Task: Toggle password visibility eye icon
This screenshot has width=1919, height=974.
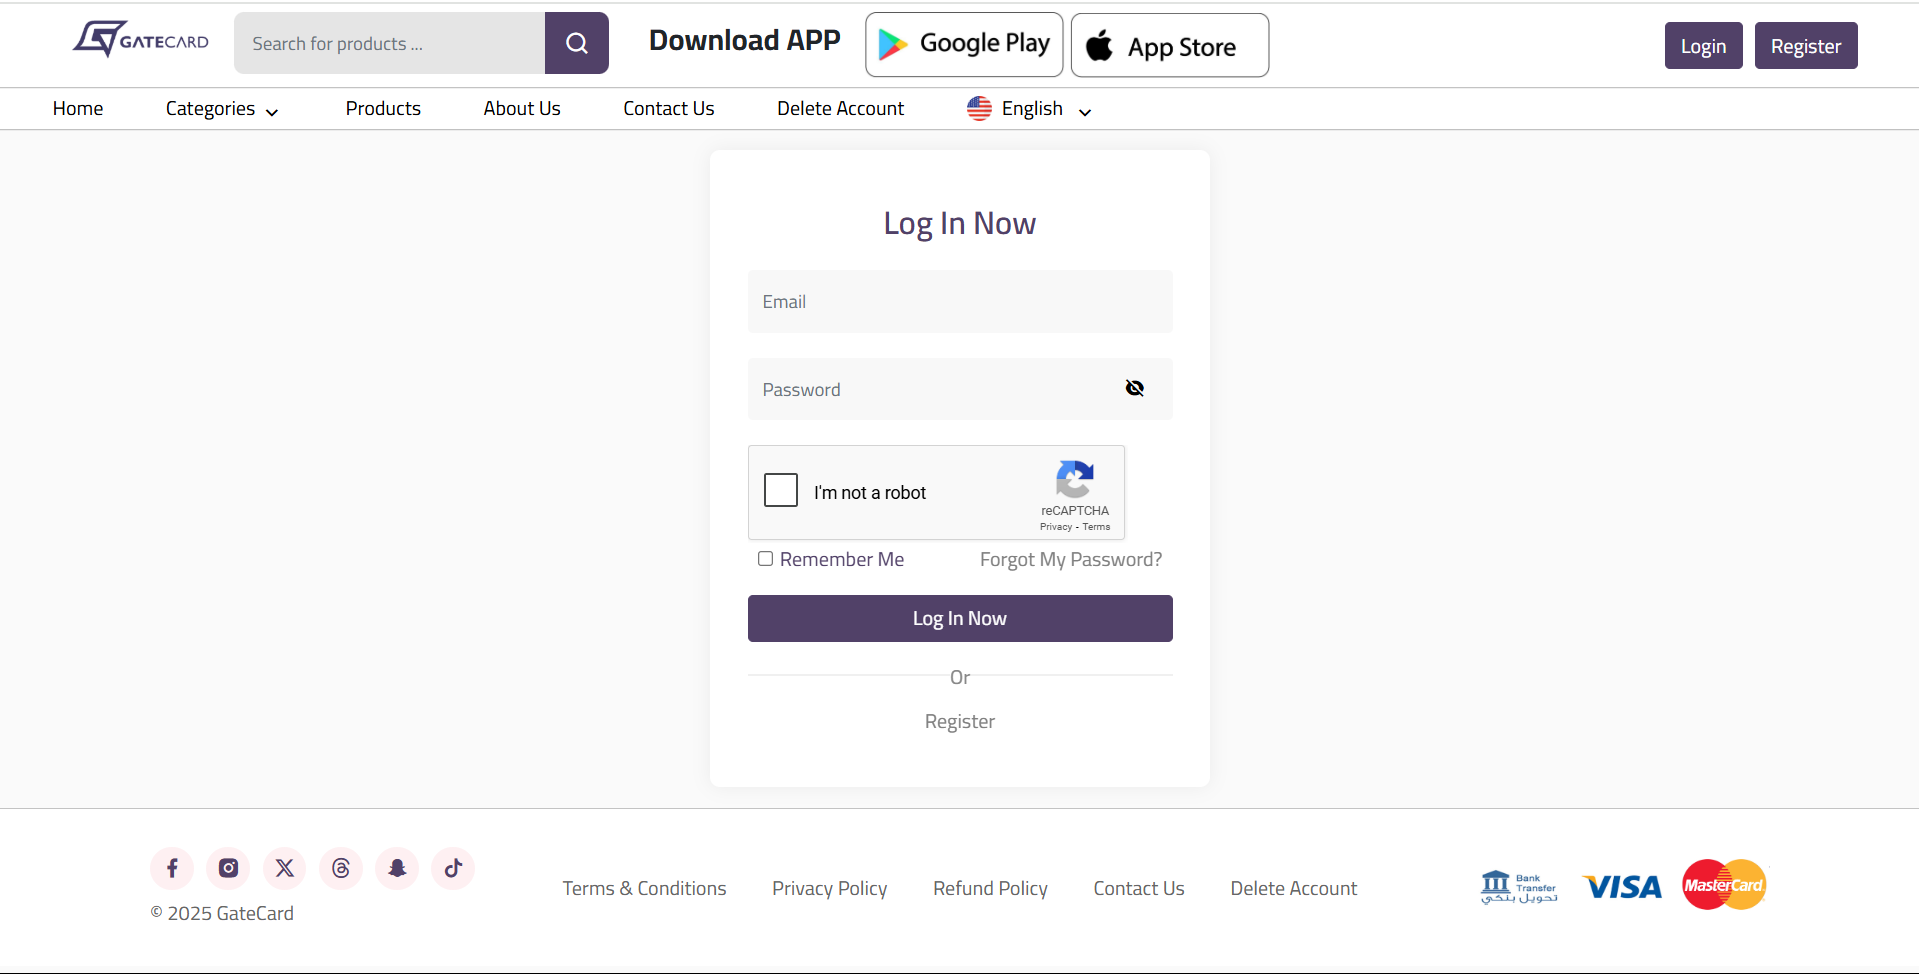Action: tap(1134, 388)
